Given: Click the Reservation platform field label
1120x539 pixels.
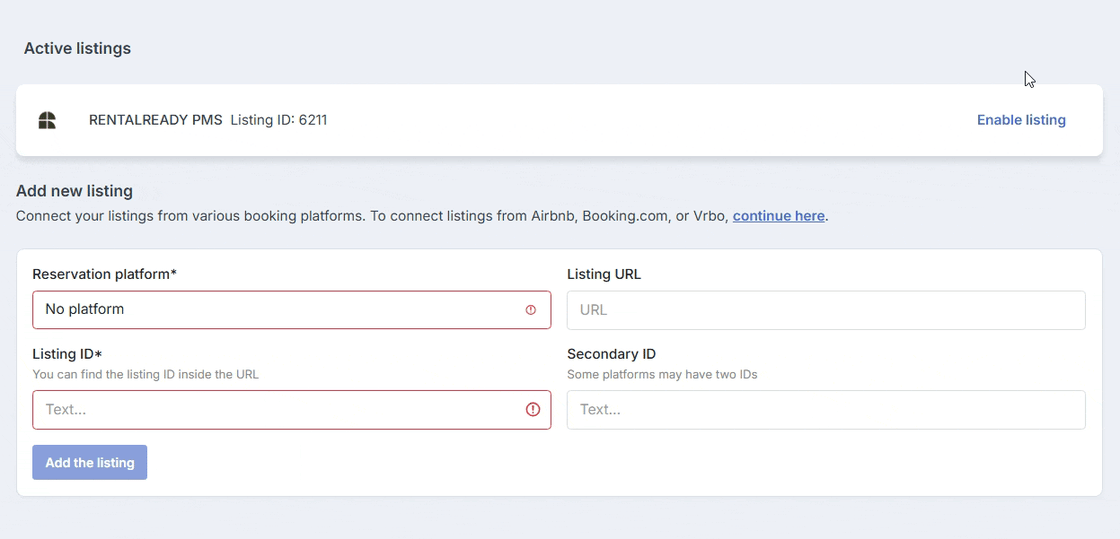Looking at the screenshot, I should tap(104, 274).
